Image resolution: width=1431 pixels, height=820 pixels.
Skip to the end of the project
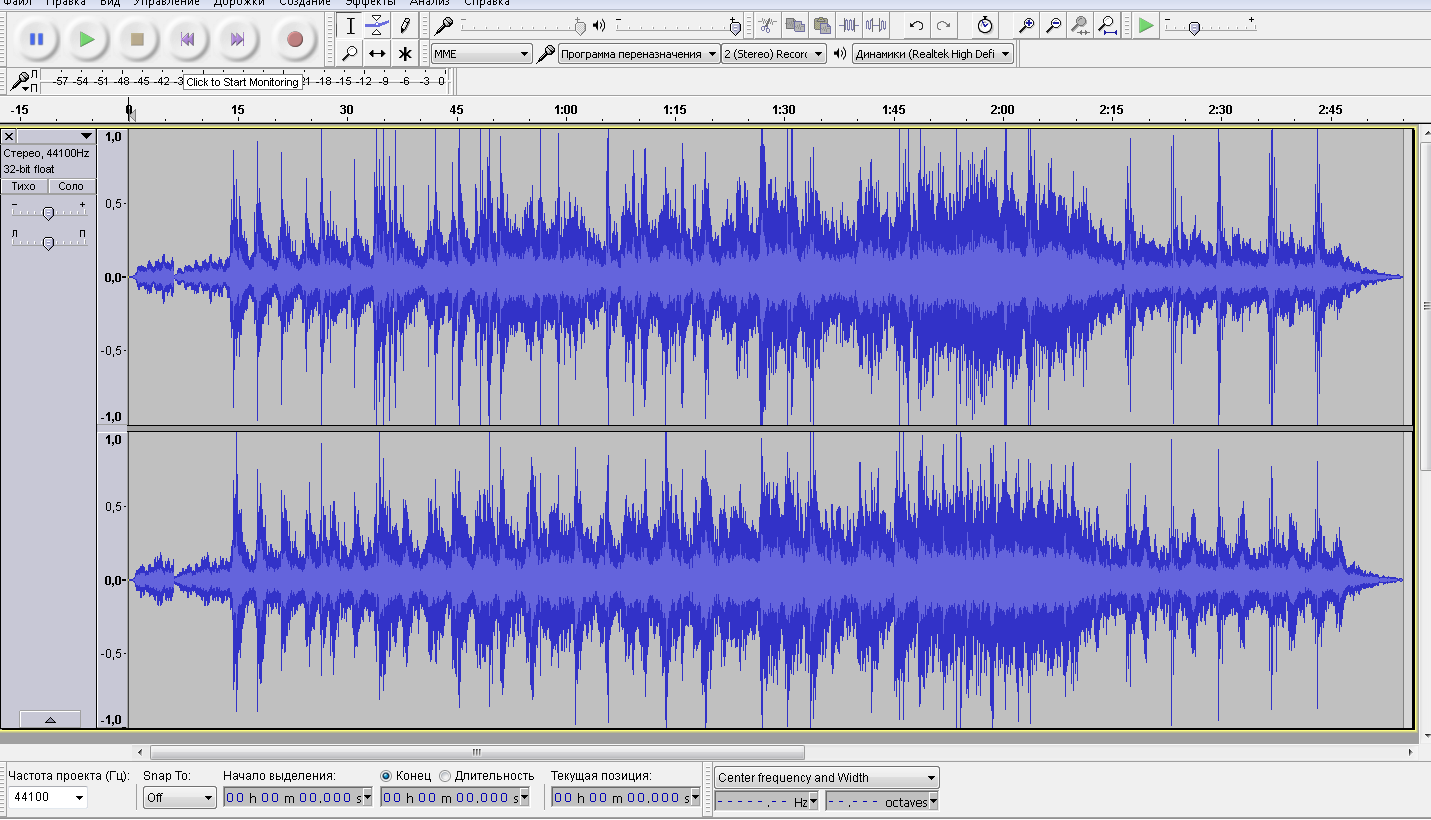click(237, 39)
